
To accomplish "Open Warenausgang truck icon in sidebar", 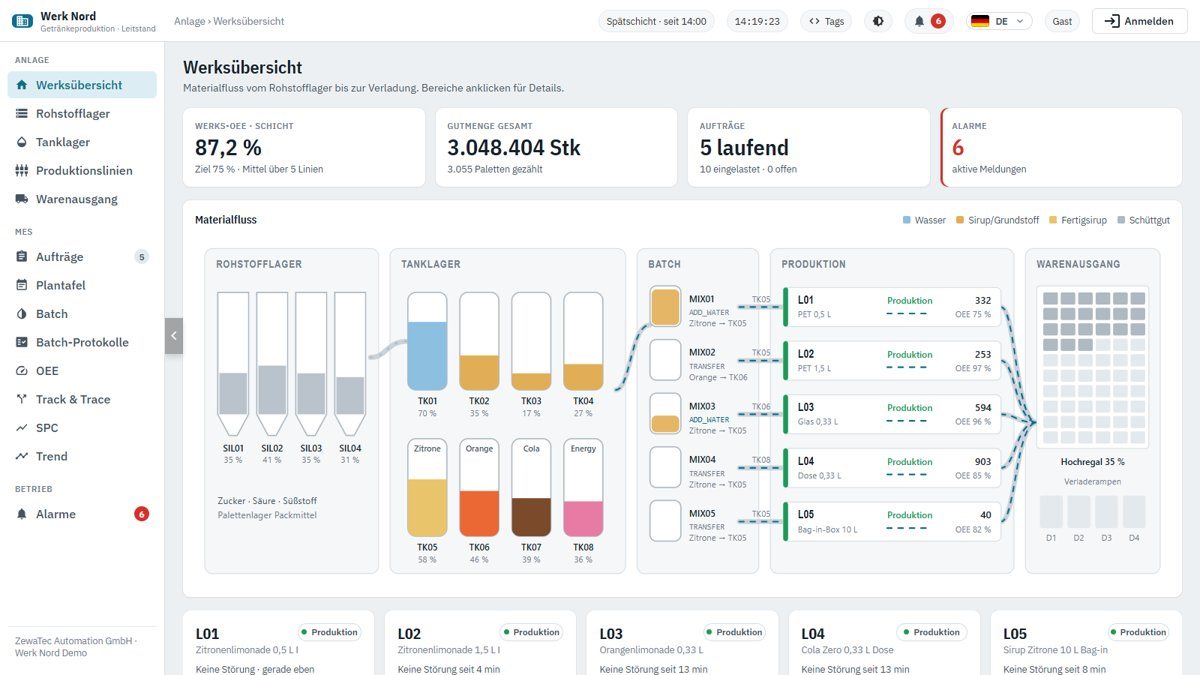I will point(22,199).
